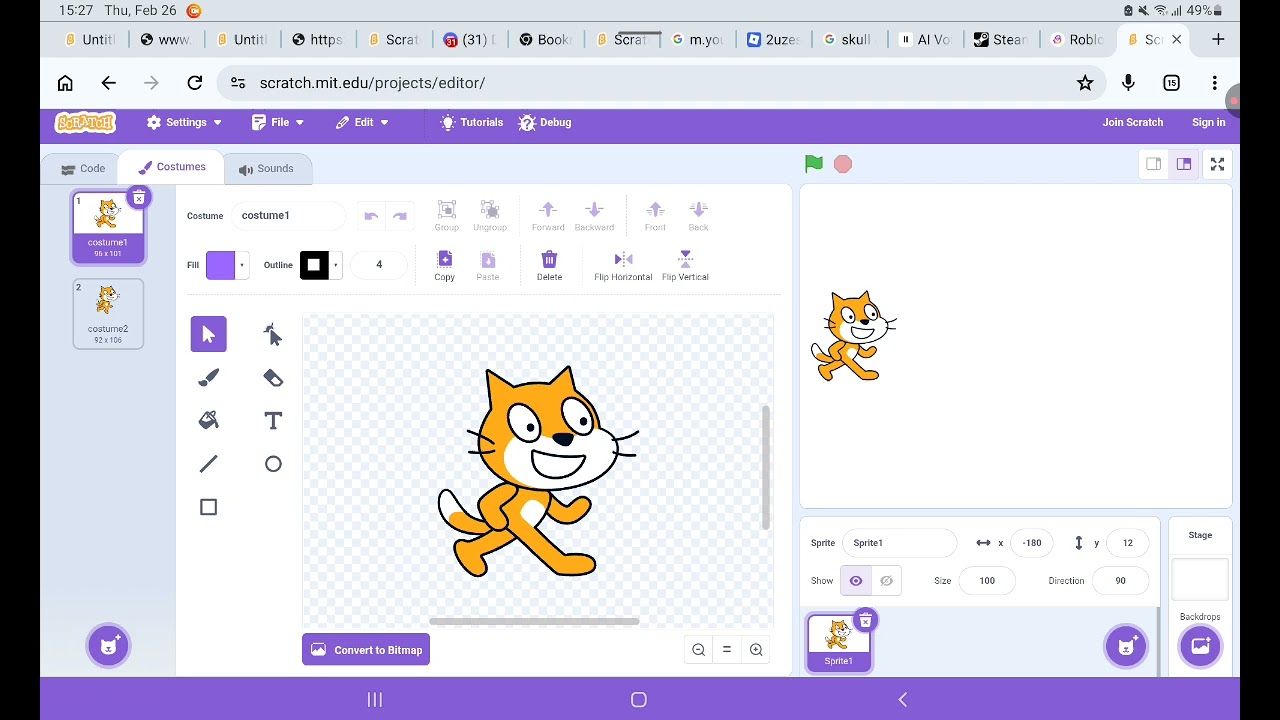
Task: Click the Join Scratch link
Action: [1133, 122]
